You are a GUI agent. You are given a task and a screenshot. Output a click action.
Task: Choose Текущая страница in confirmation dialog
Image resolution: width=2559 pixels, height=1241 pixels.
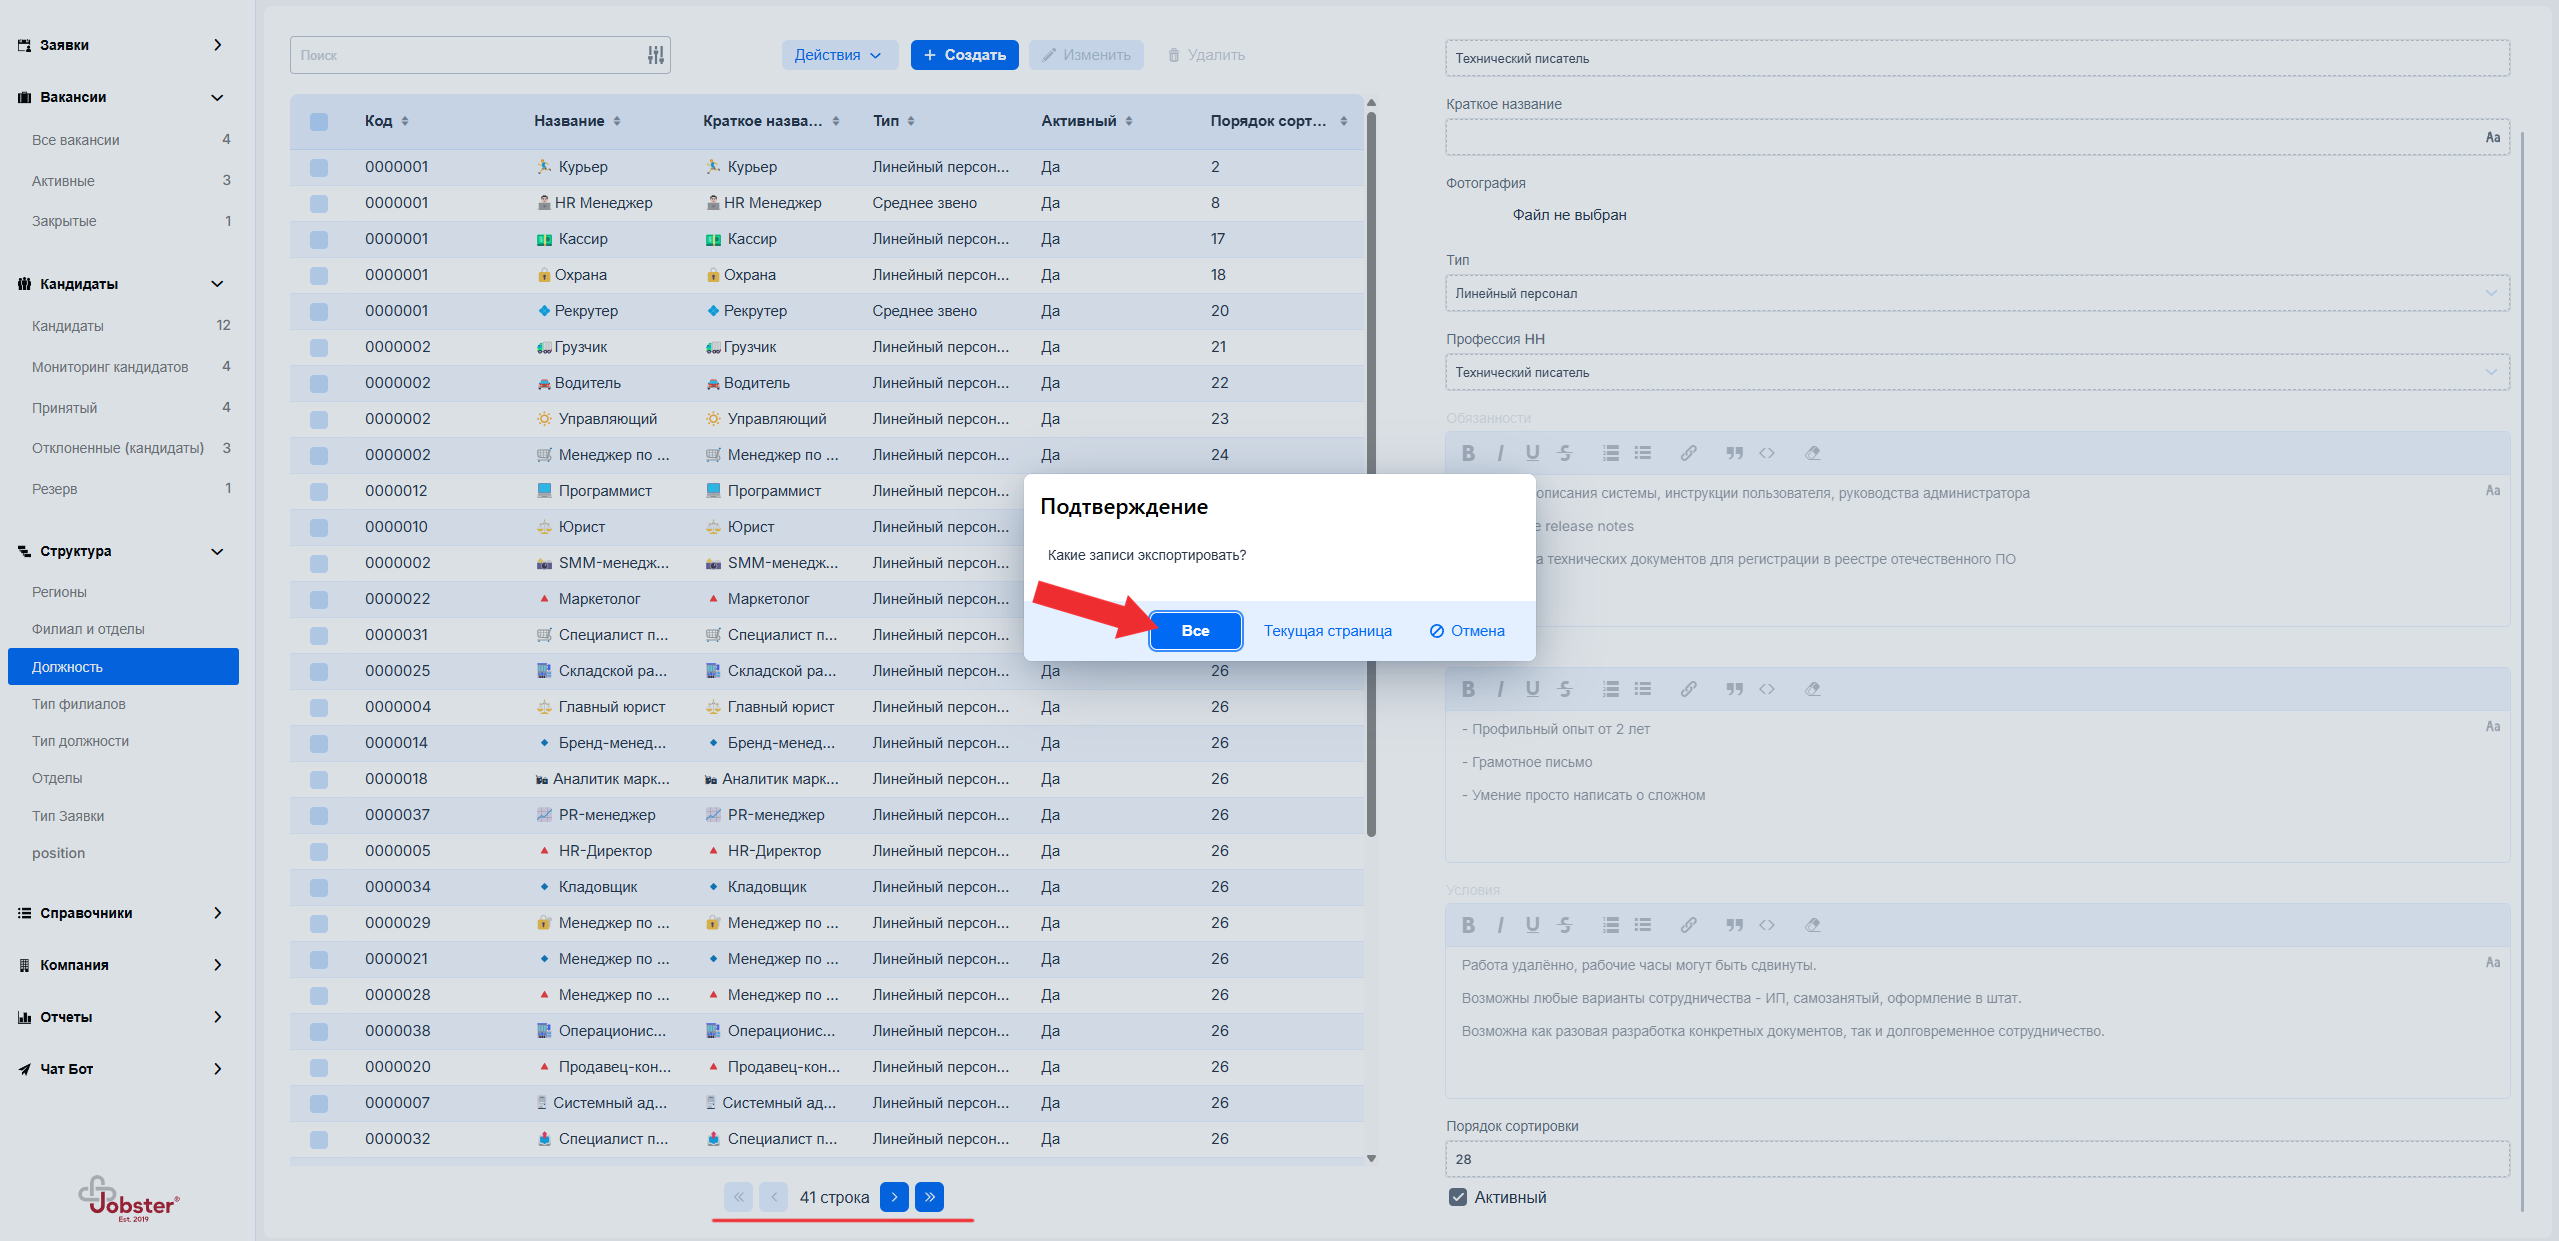pos(1327,631)
